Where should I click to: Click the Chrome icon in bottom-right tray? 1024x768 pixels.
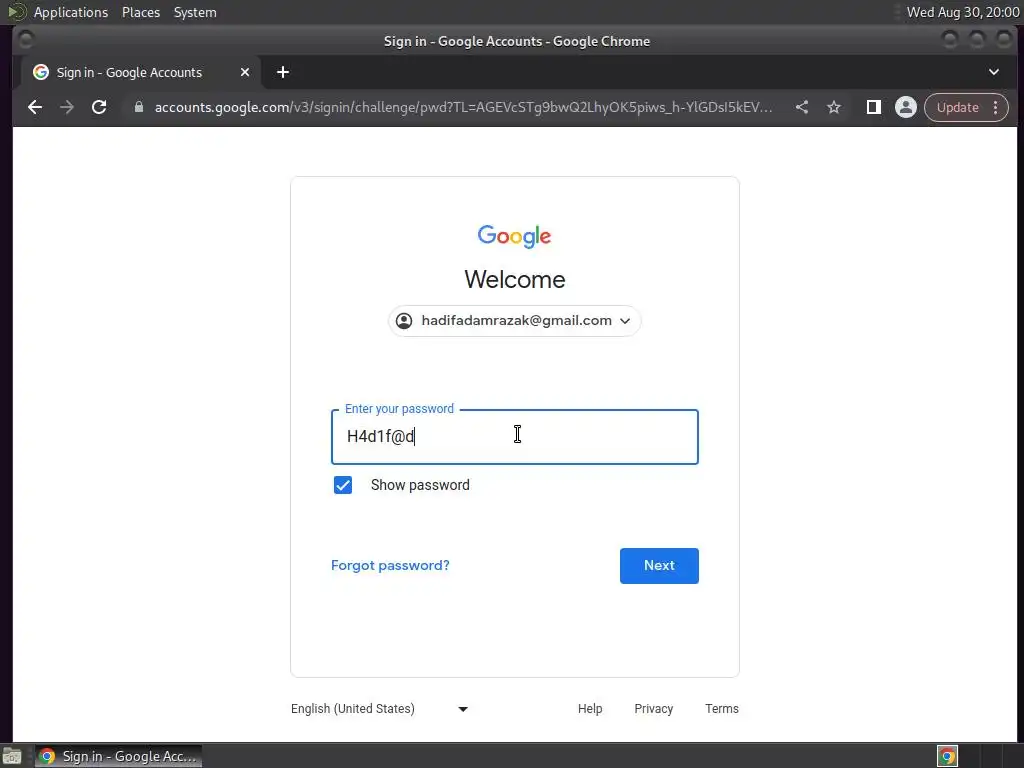pos(947,756)
